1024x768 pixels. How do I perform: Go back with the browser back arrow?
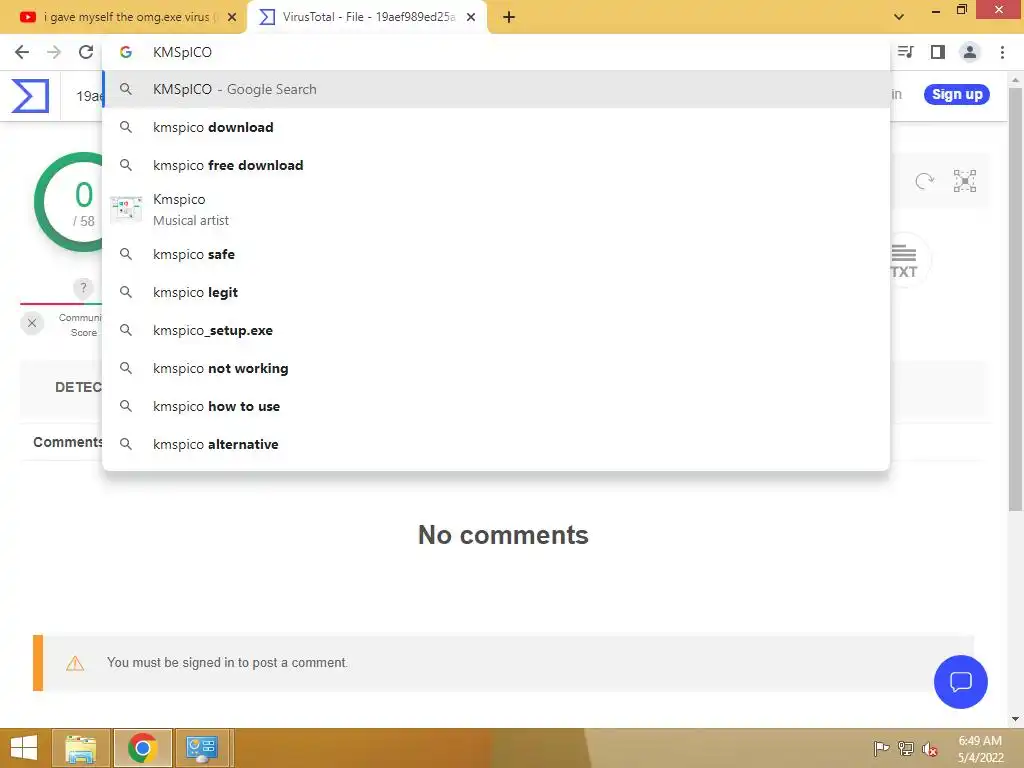pyautogui.click(x=22, y=52)
